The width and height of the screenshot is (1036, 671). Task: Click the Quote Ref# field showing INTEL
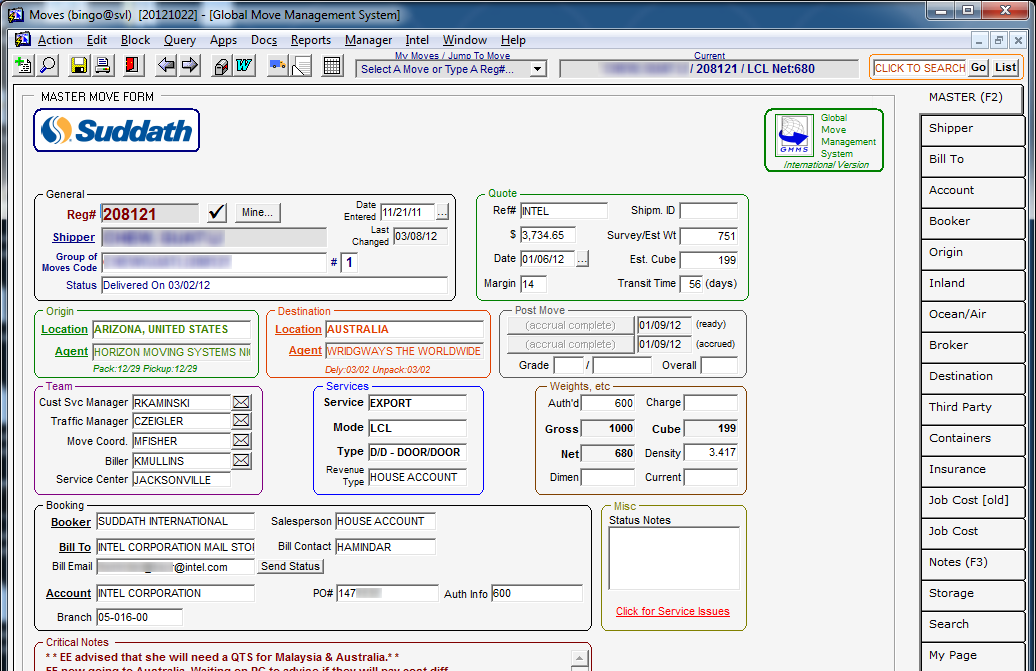coord(564,211)
